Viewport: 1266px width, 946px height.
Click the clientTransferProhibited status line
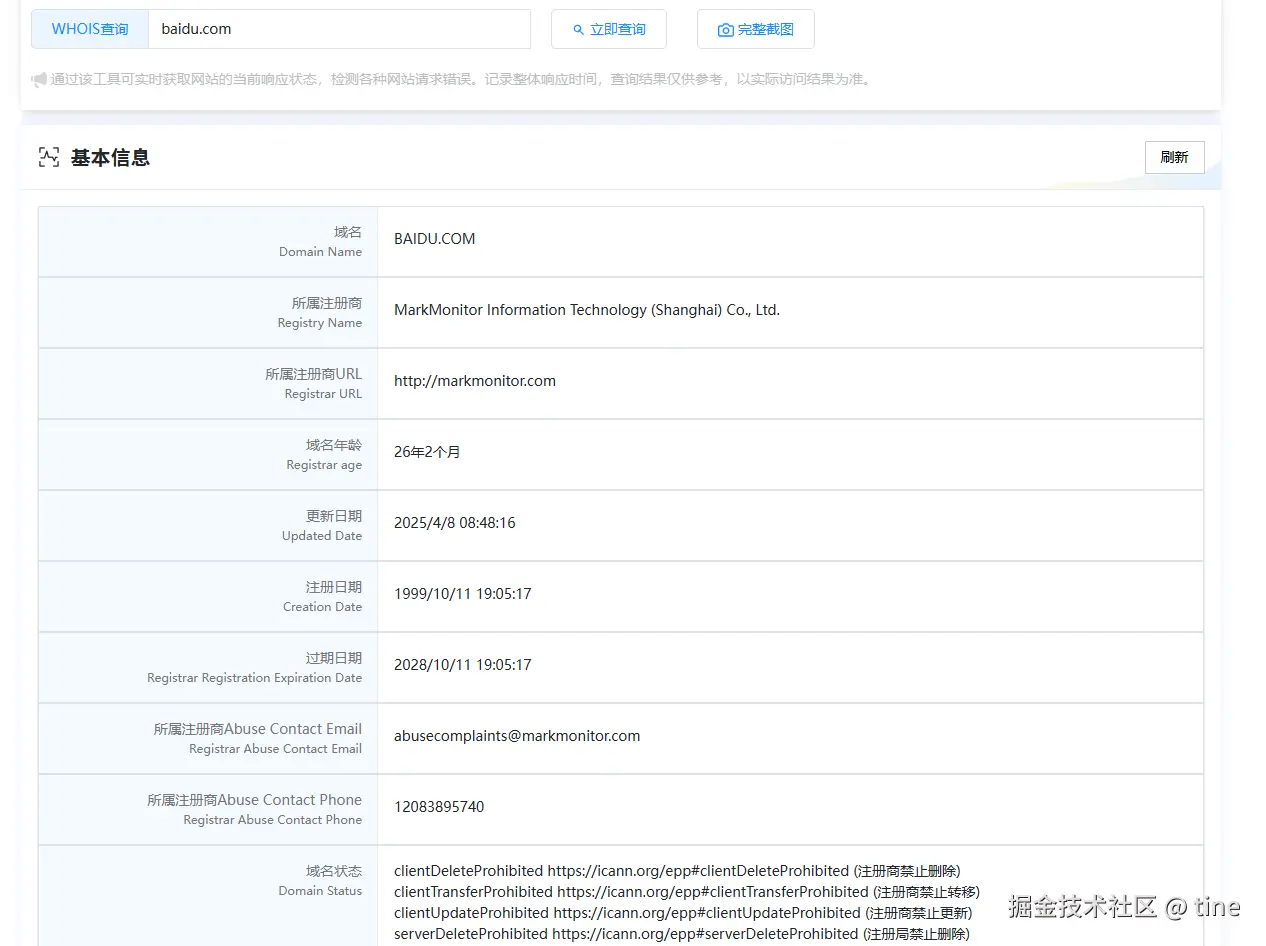687,892
